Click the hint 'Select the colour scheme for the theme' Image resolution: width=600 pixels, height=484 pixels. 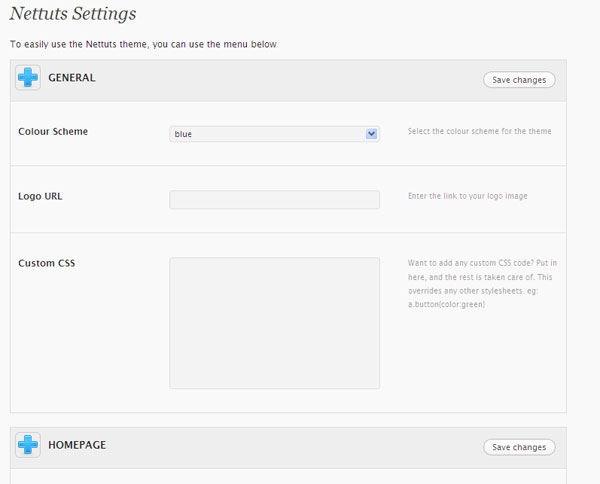[x=479, y=131]
